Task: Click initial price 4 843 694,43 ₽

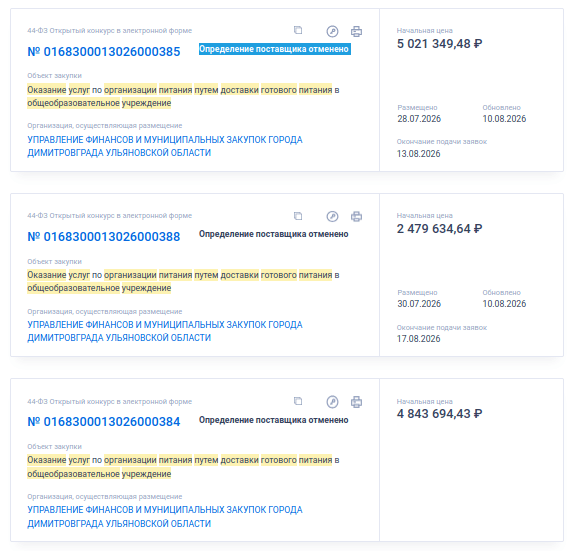Action: [439, 414]
